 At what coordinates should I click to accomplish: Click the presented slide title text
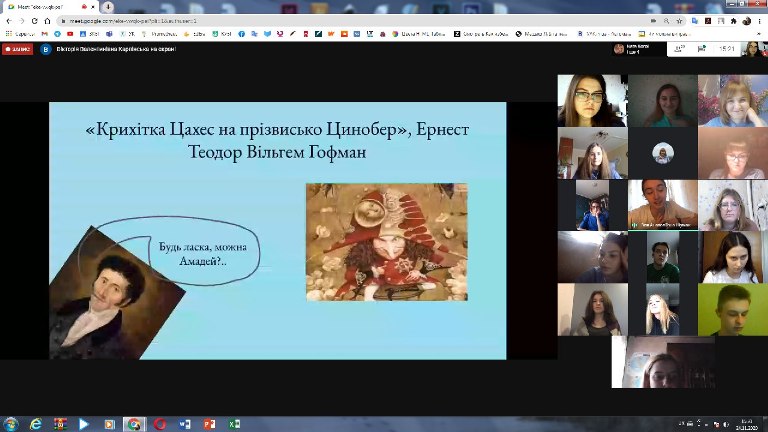[x=277, y=141]
